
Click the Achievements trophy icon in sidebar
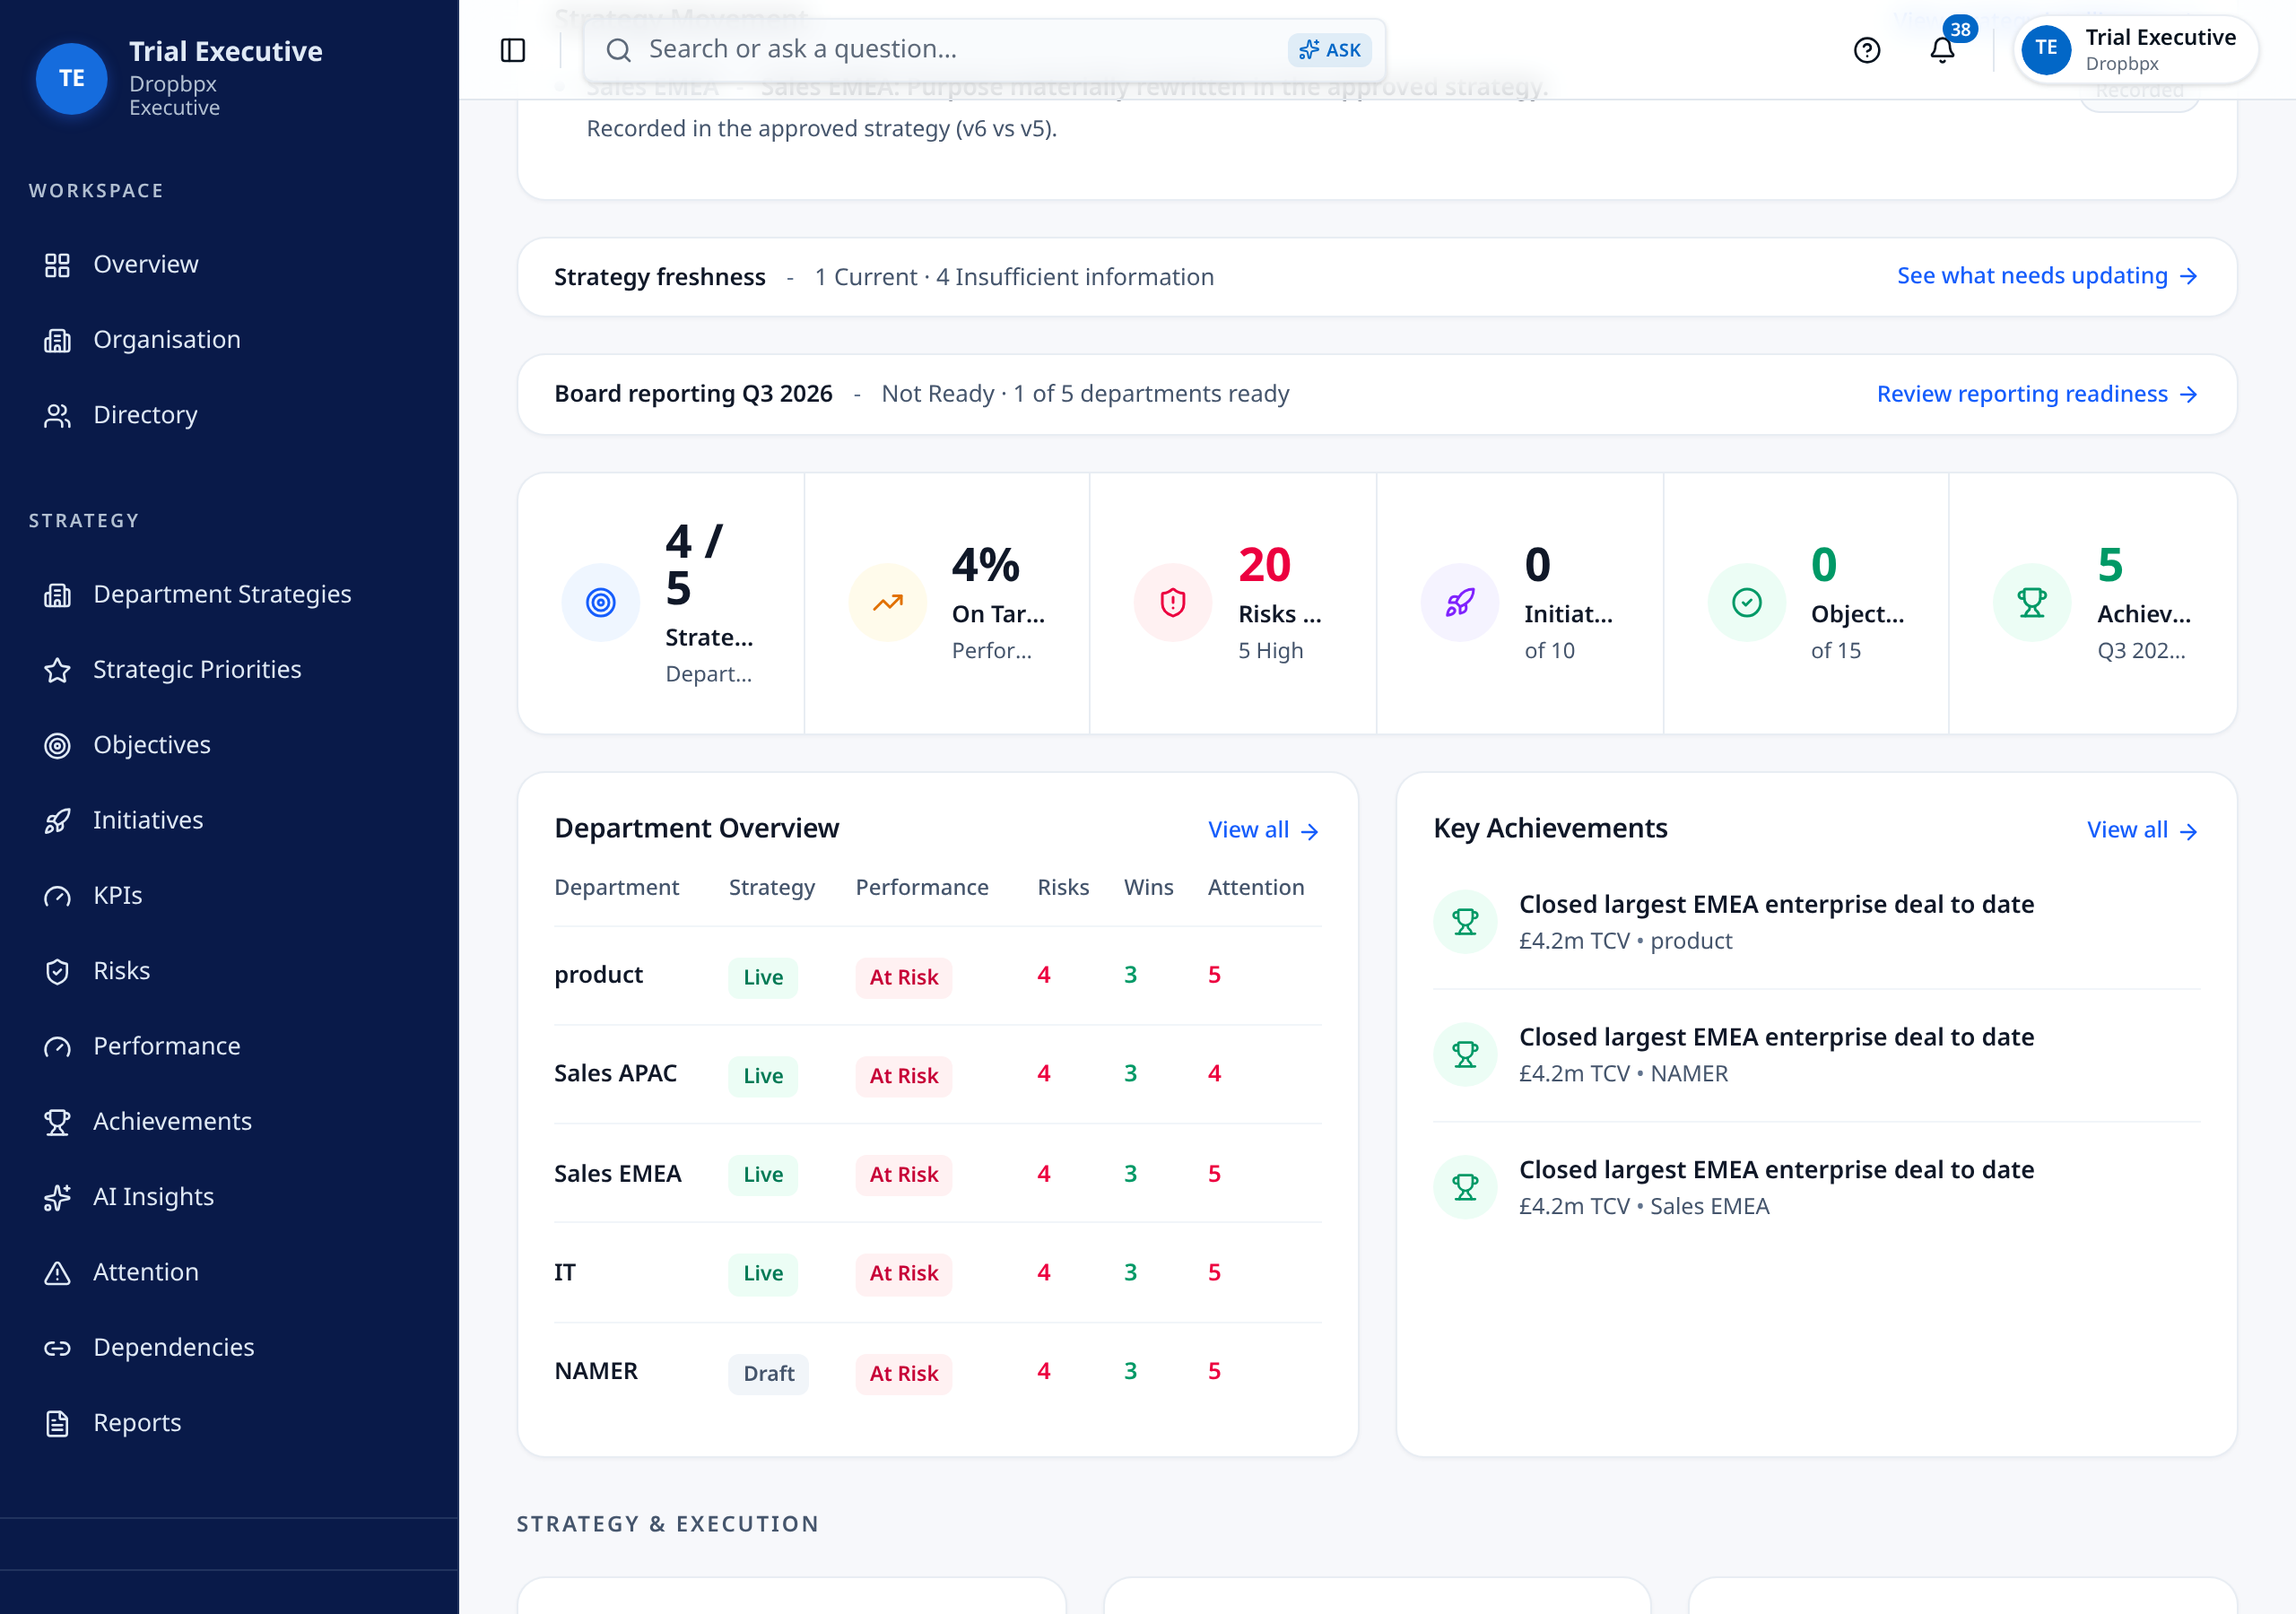tap(57, 1122)
